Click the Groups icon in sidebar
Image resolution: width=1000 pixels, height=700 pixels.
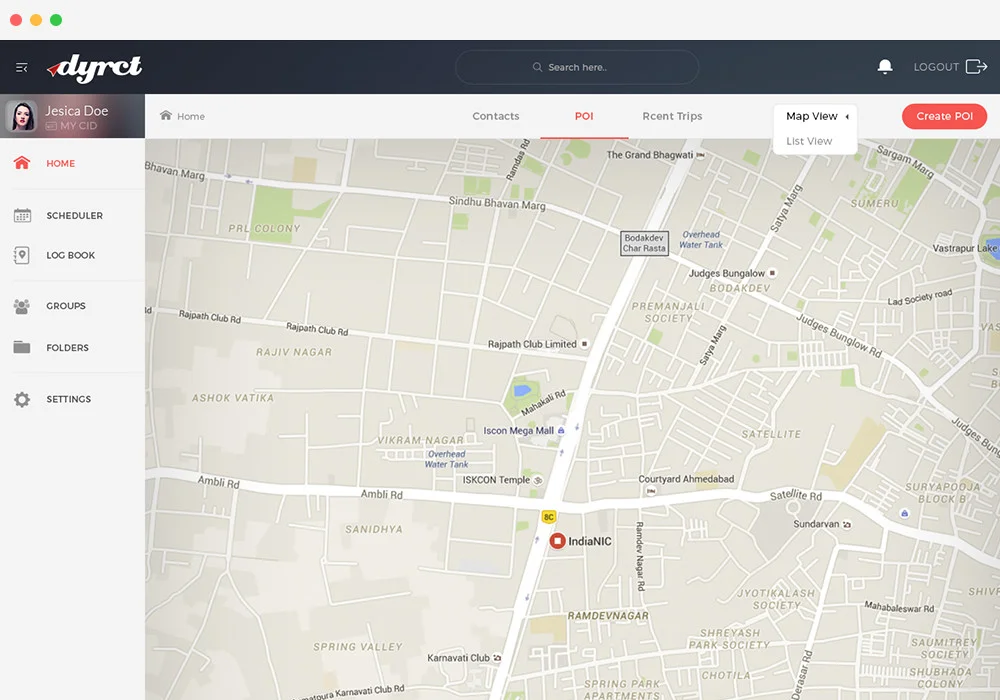pyautogui.click(x=22, y=306)
